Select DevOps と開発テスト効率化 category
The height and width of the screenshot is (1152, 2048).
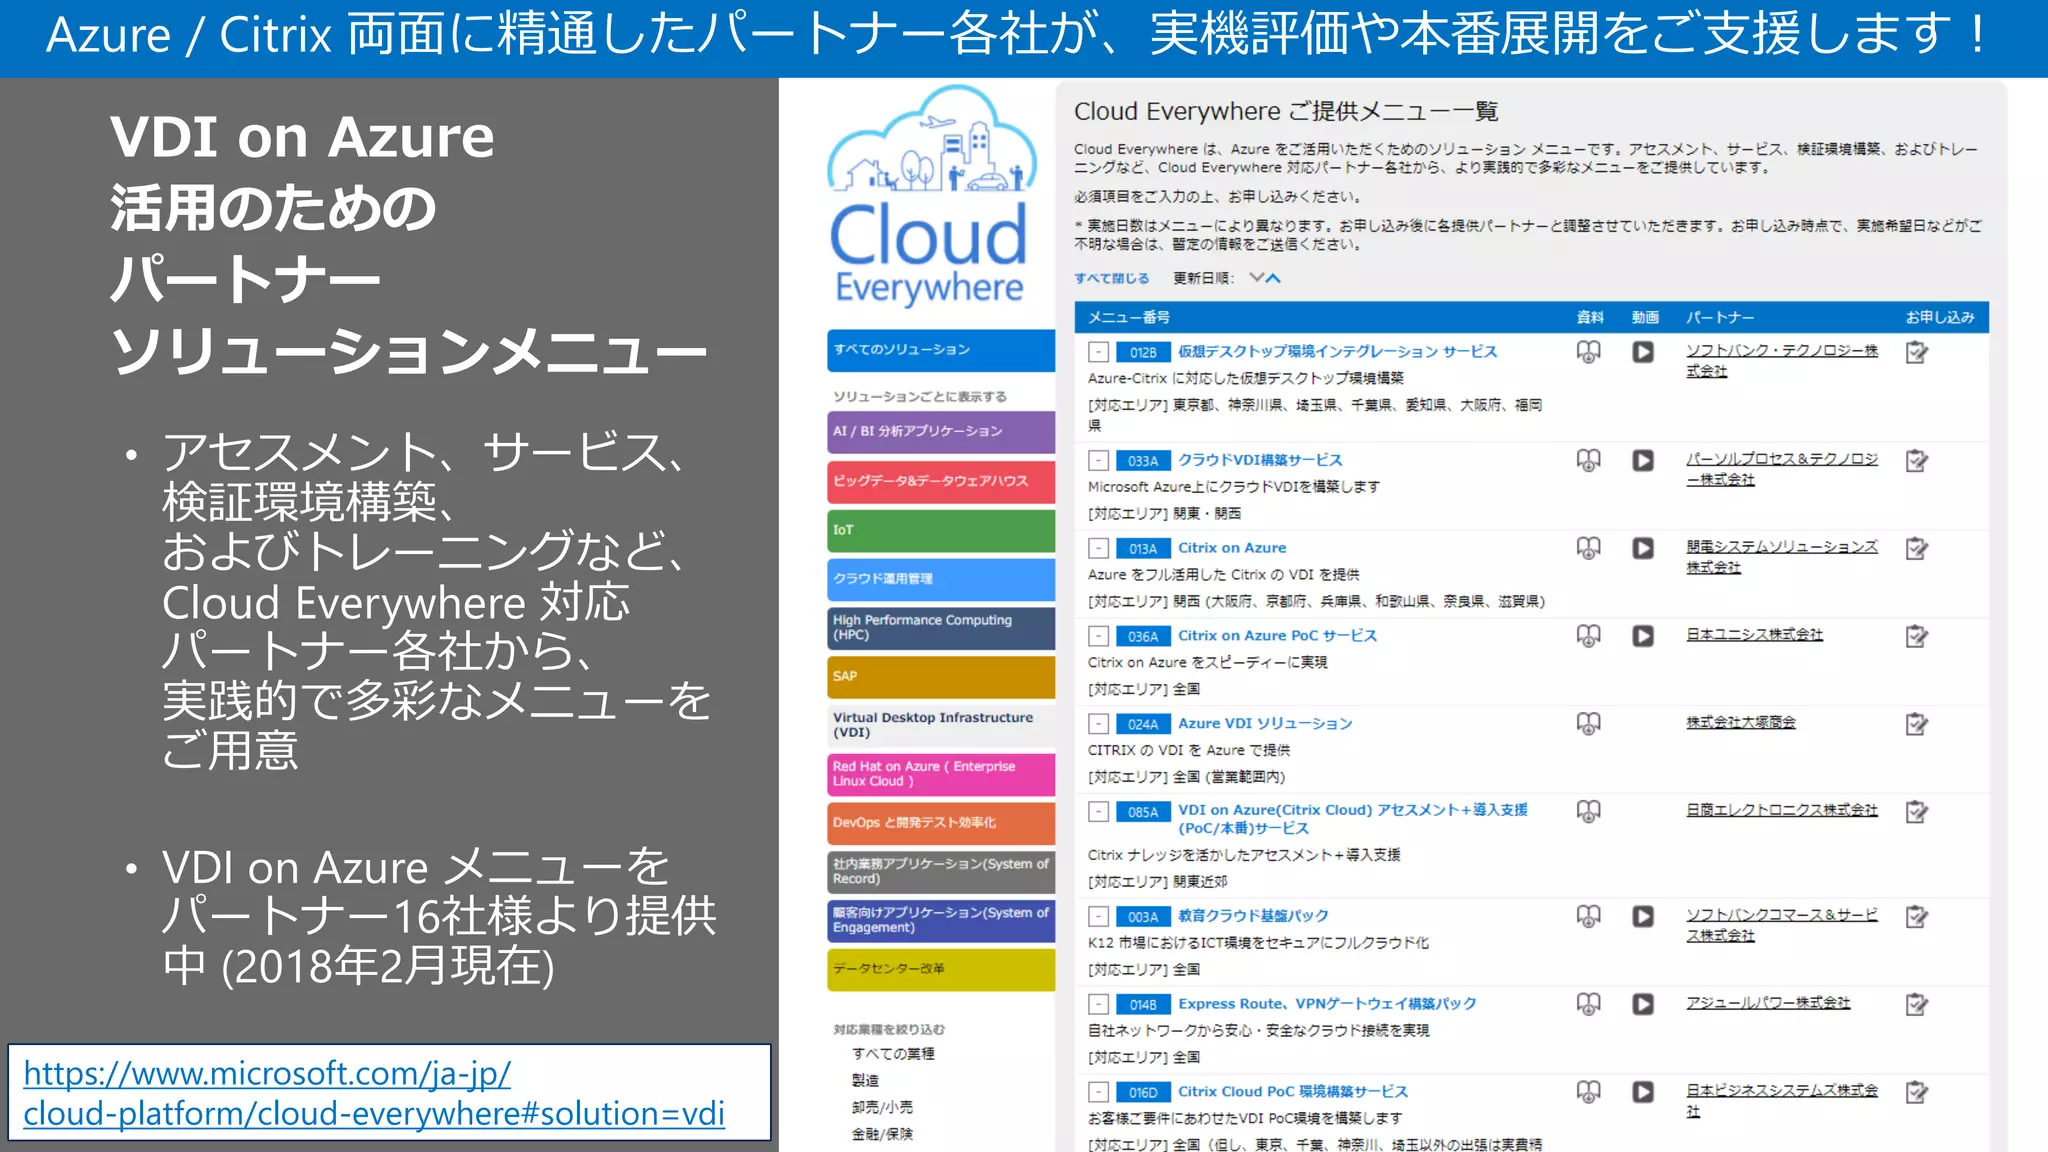pyautogui.click(x=941, y=823)
